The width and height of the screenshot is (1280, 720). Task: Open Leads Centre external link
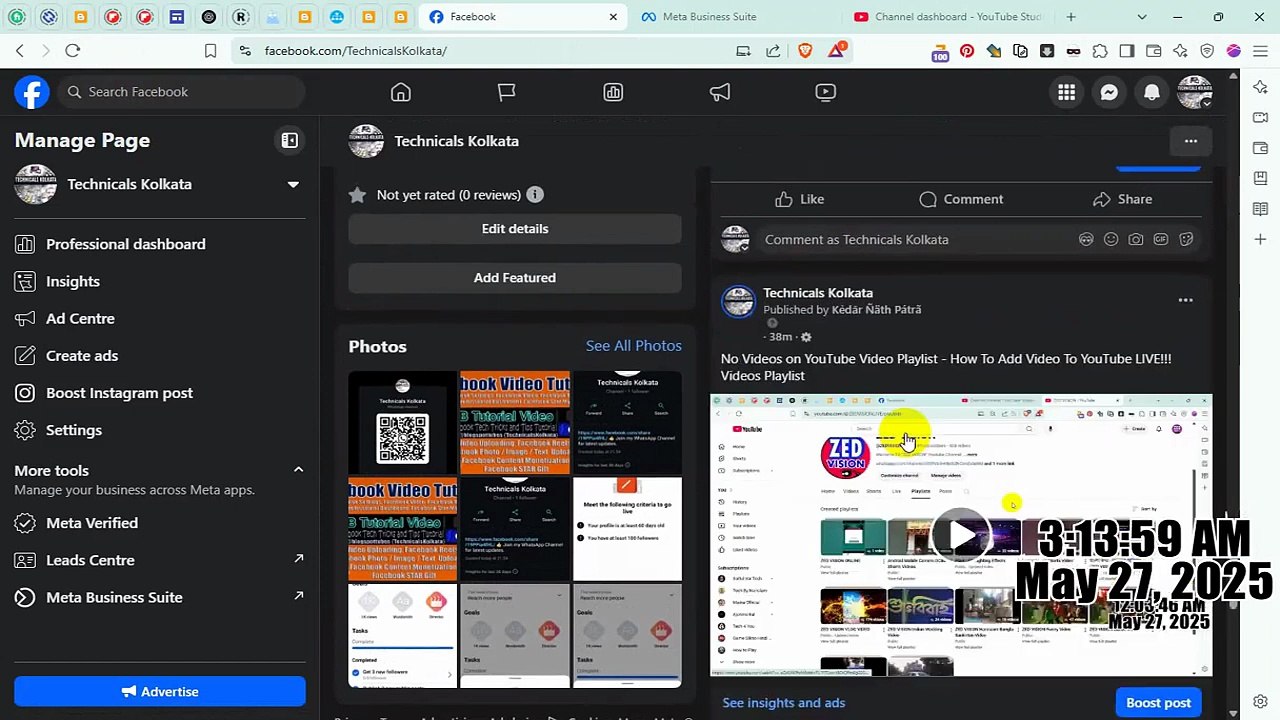pos(160,560)
